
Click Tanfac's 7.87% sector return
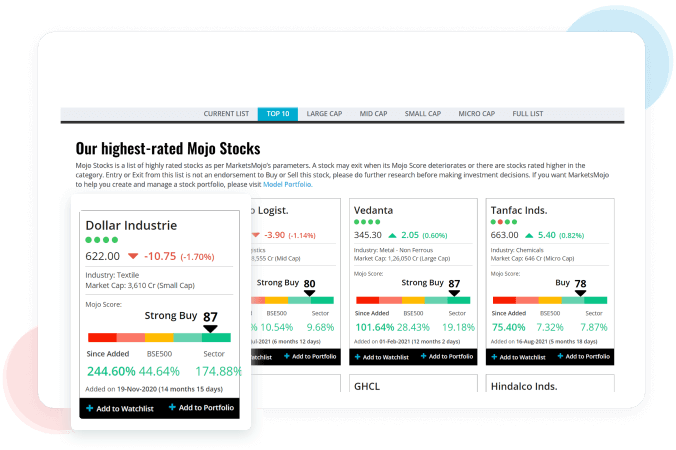(x=594, y=328)
